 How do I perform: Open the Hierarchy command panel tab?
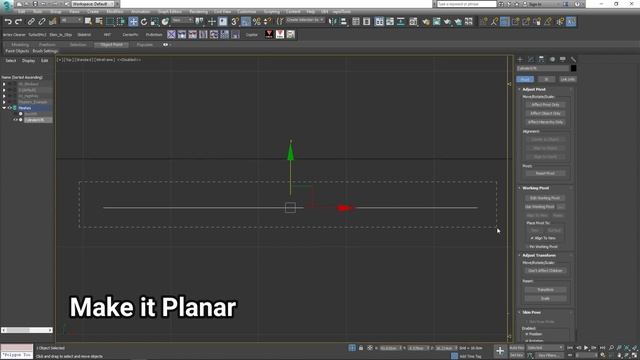click(541, 60)
